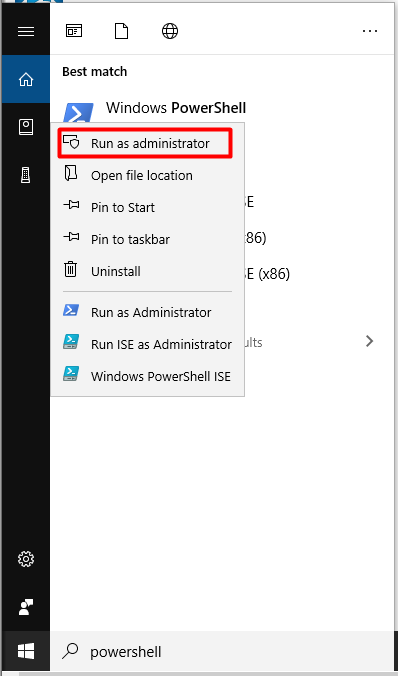Image resolution: width=398 pixels, height=676 pixels.
Task: Choose 'Open file location' from context menu
Action: (x=147, y=175)
